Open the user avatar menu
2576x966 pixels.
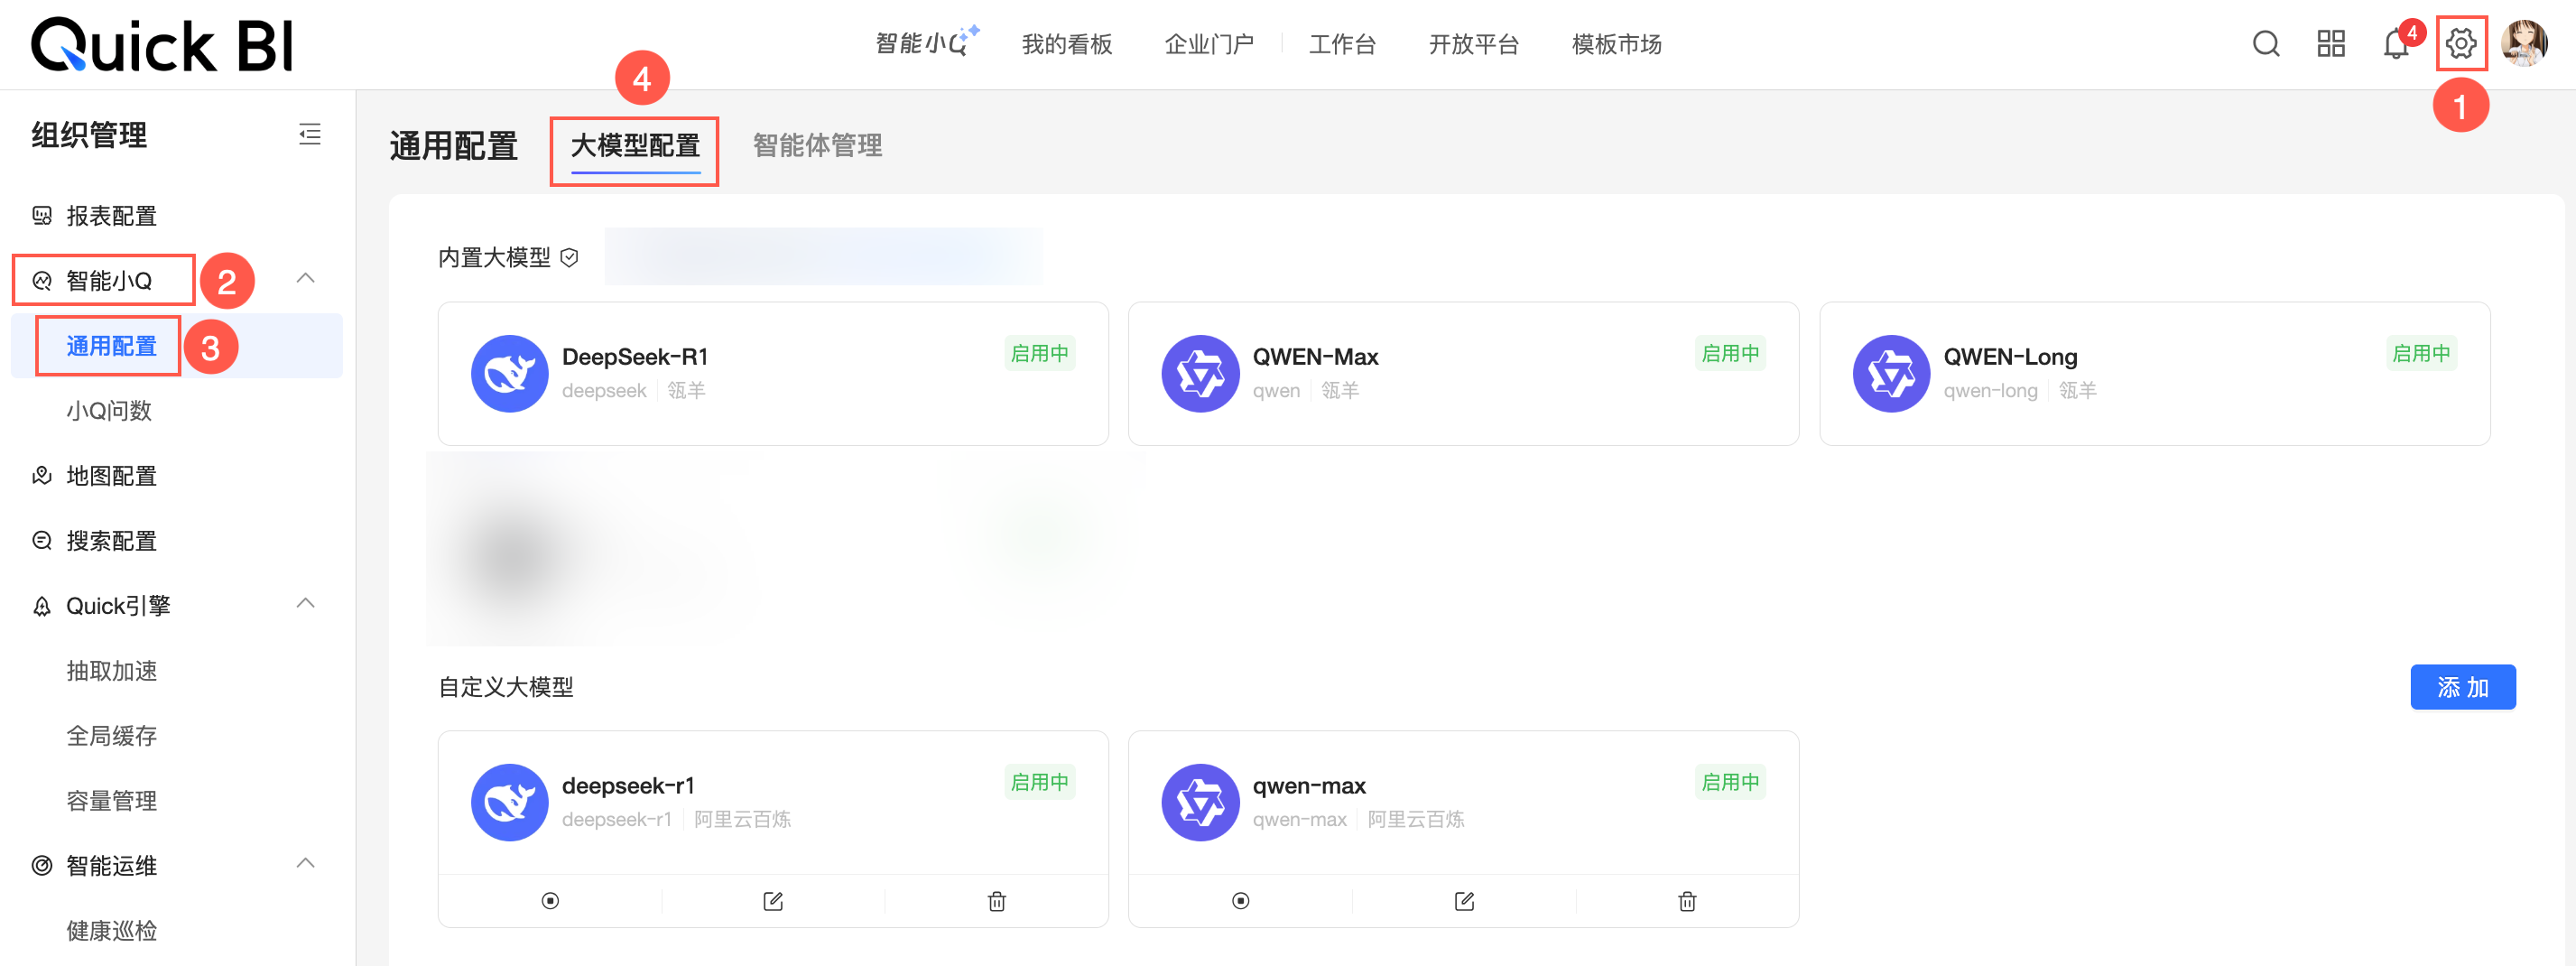click(2524, 44)
